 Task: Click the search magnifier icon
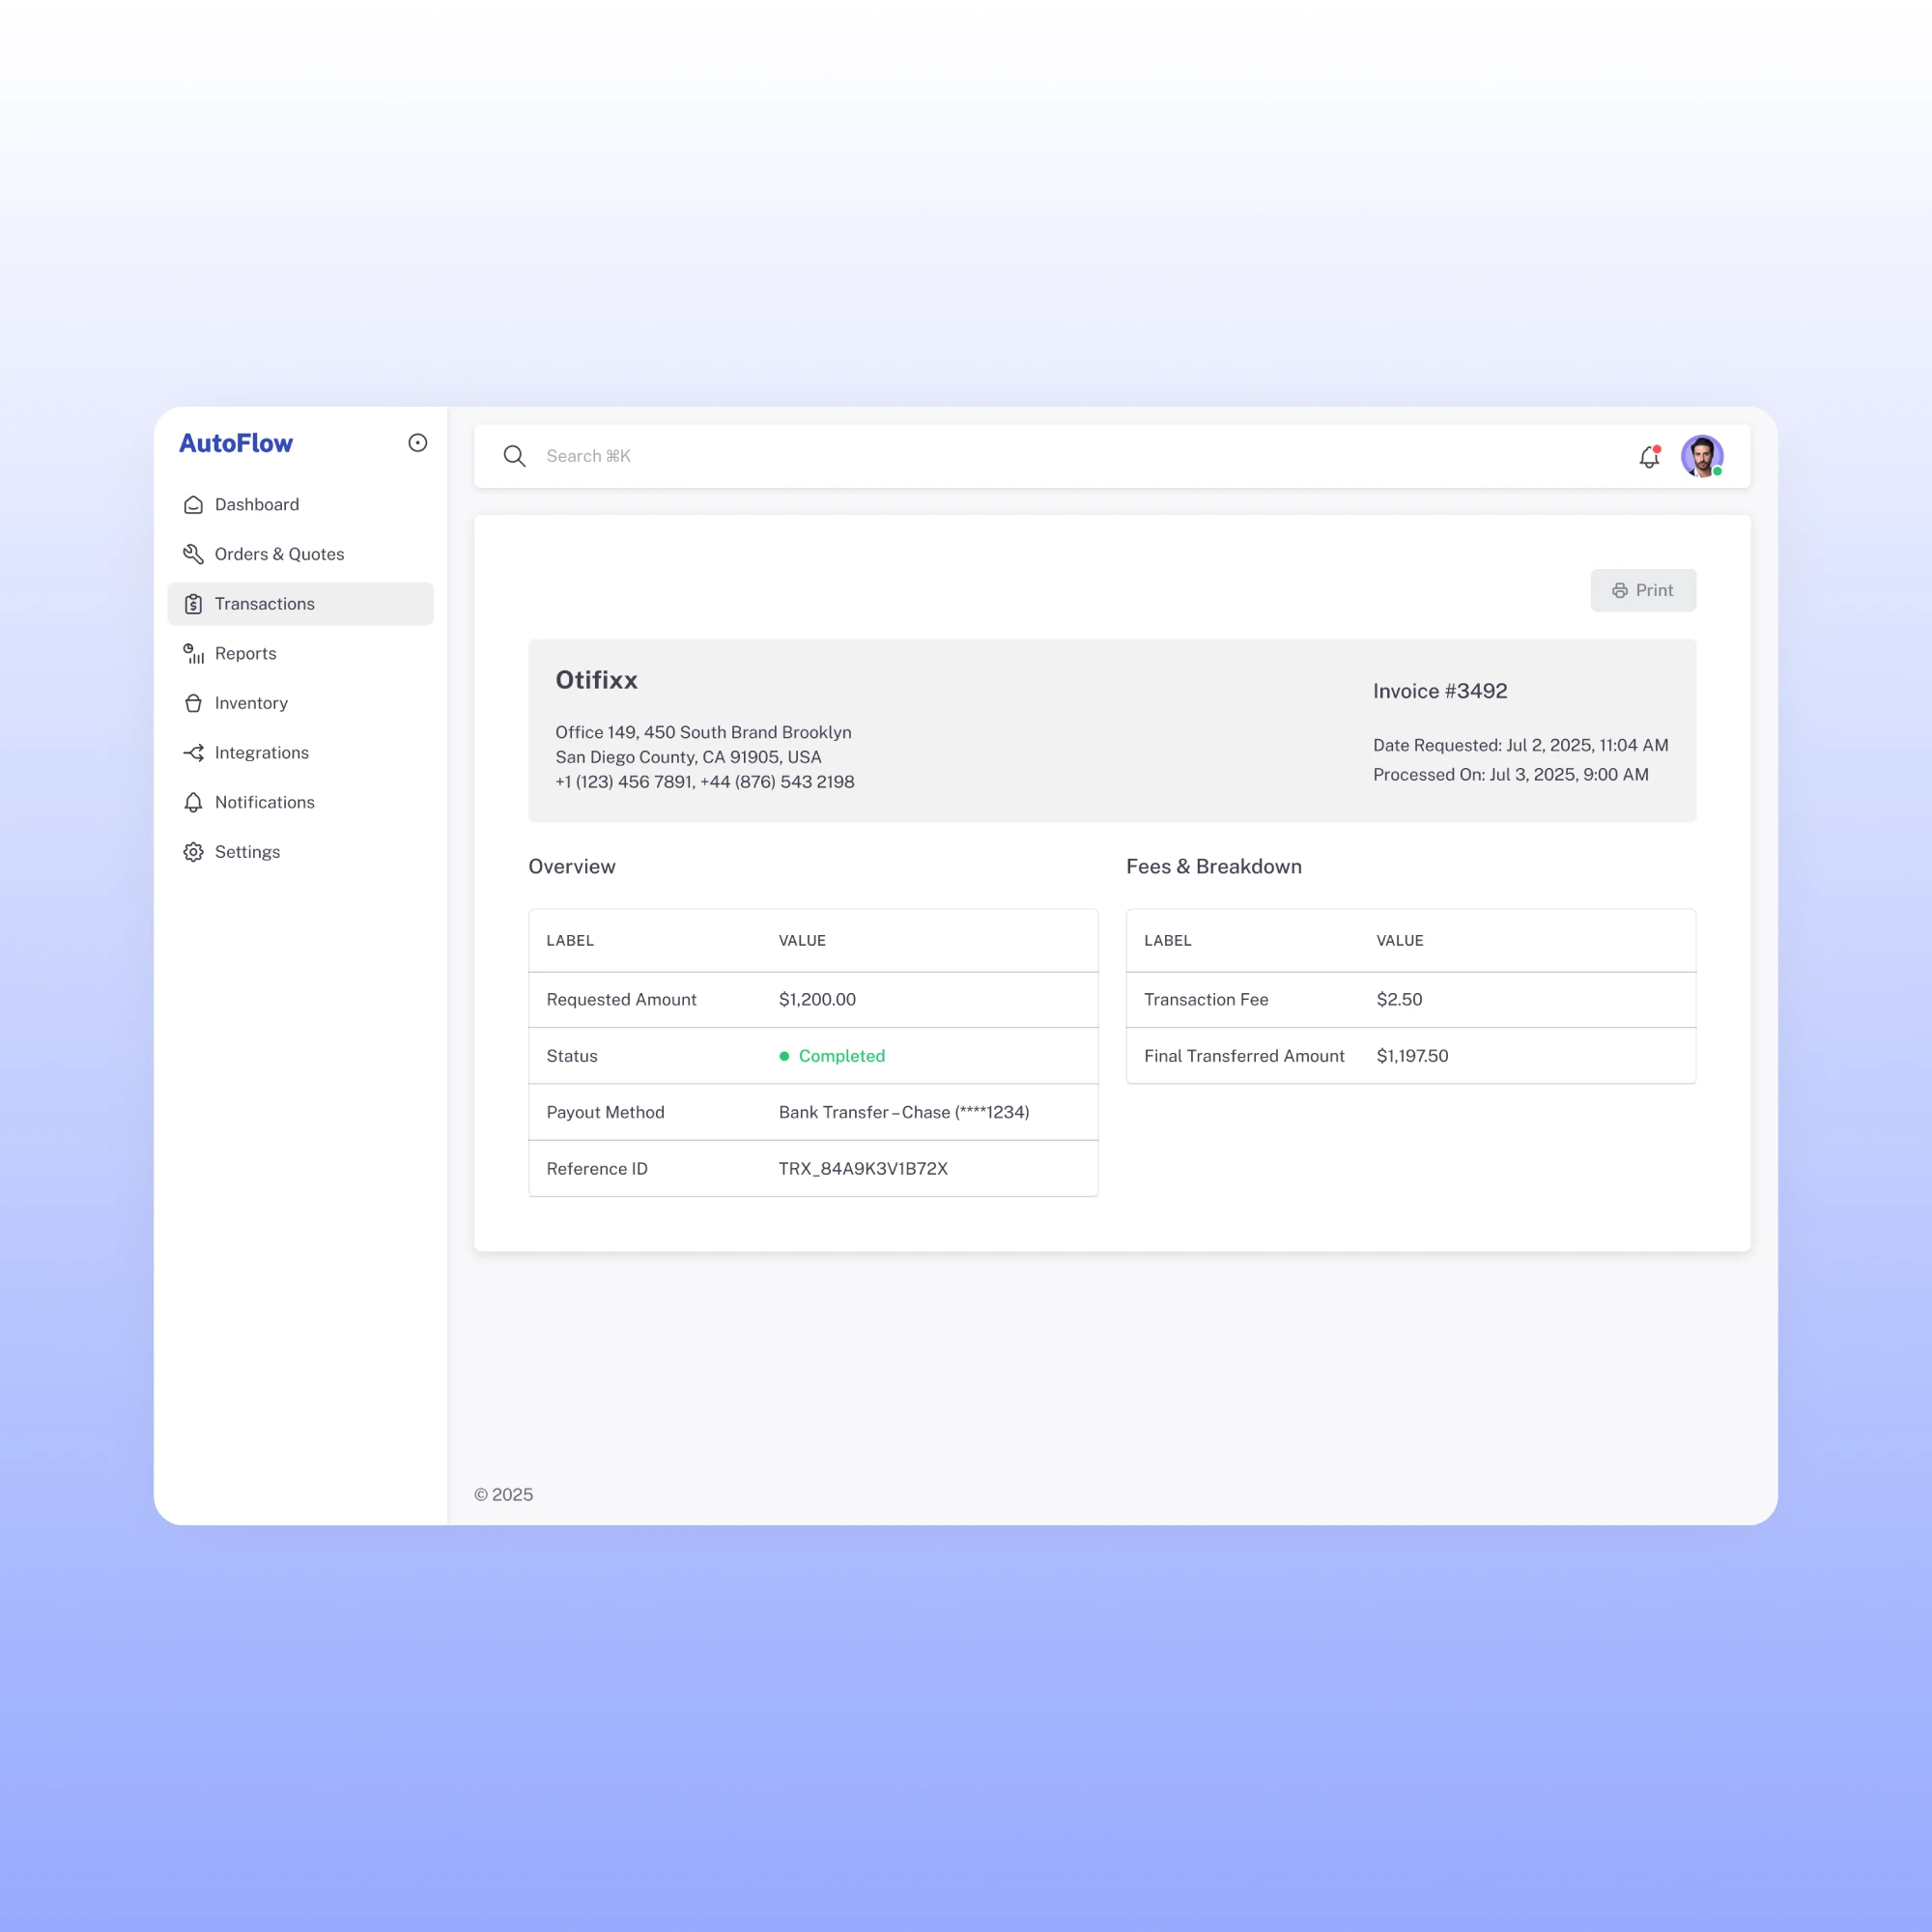514,456
